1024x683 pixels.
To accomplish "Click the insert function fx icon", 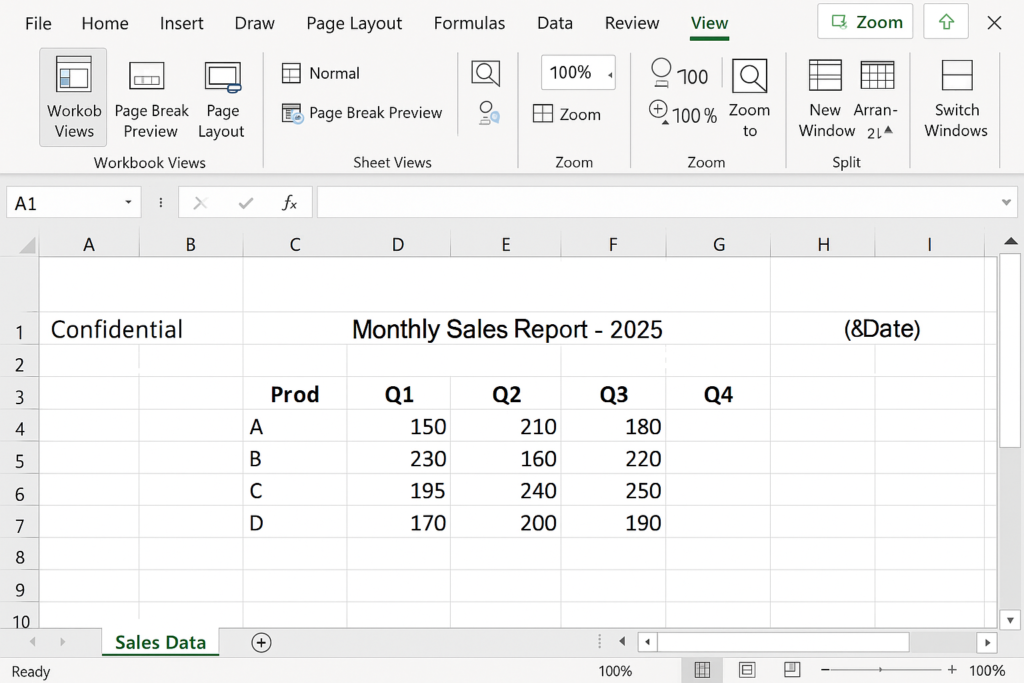I will (289, 203).
